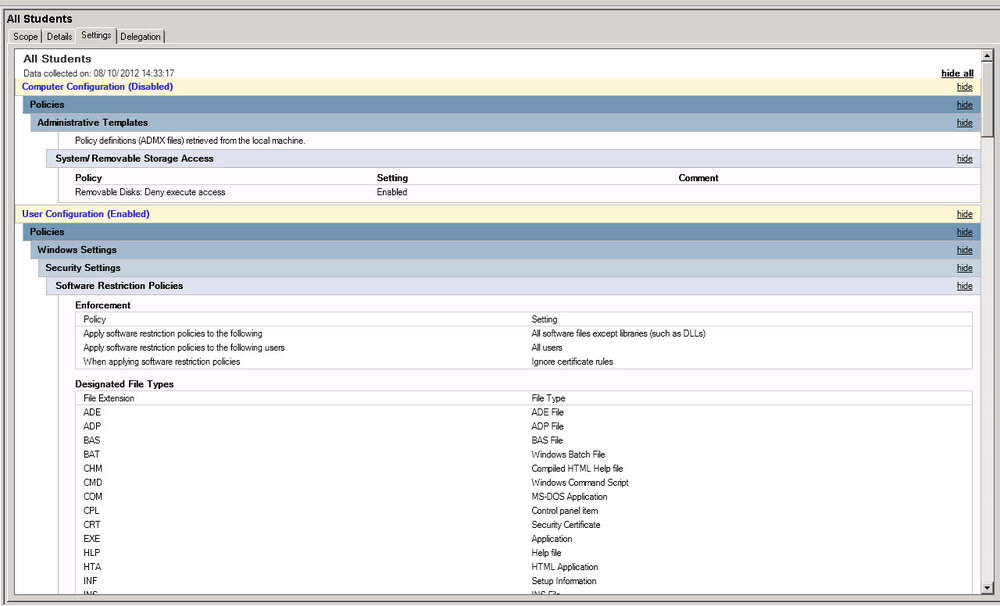Collapse Software Restriction Policies section

click(964, 286)
